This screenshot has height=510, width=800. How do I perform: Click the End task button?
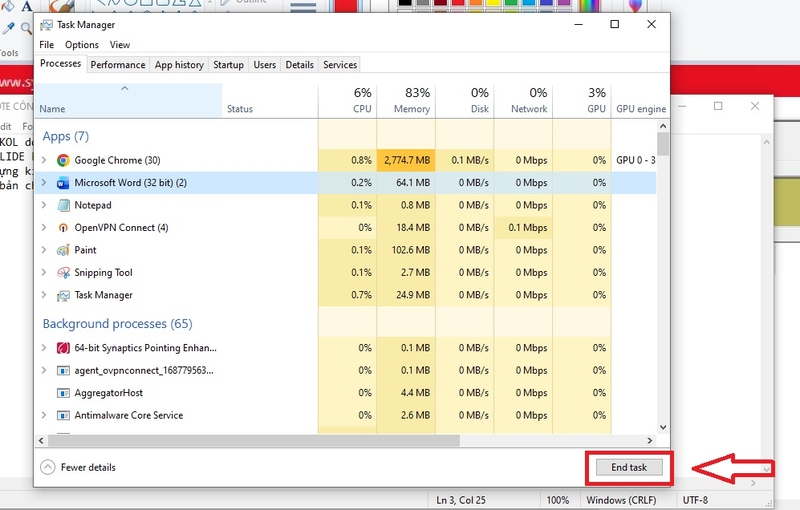point(629,467)
